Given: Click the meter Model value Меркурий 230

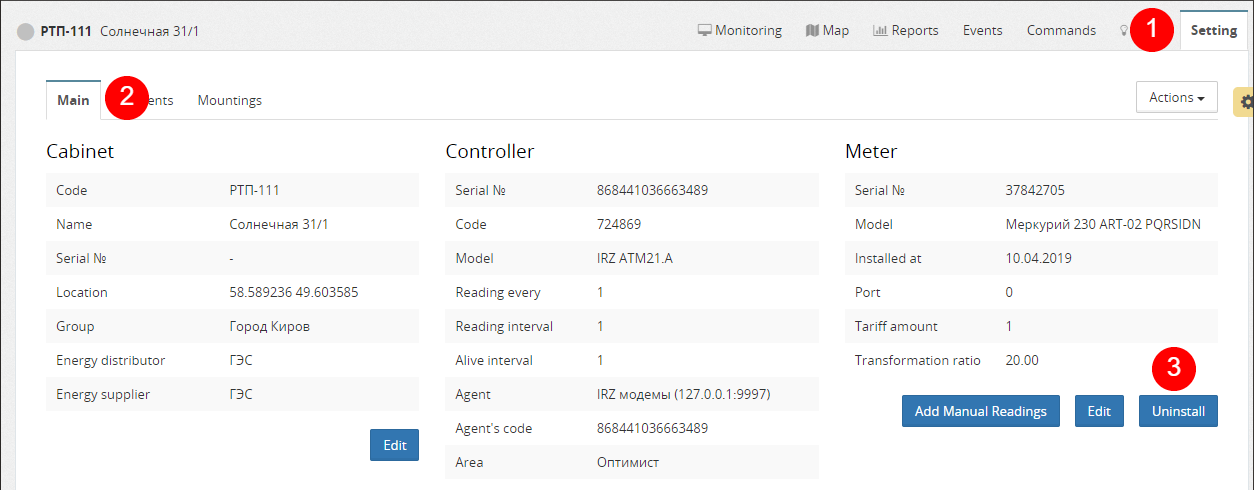Looking at the screenshot, I should point(1102,225).
